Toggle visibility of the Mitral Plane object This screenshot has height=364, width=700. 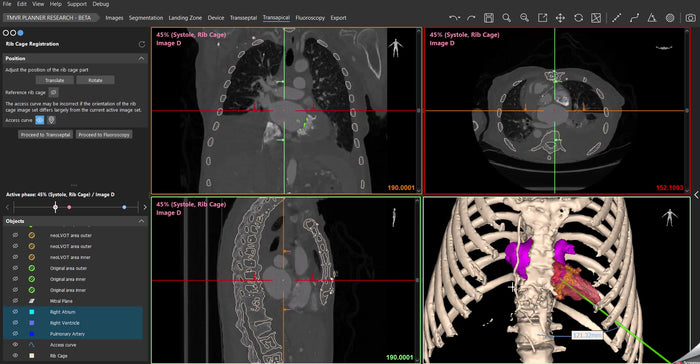click(x=15, y=301)
